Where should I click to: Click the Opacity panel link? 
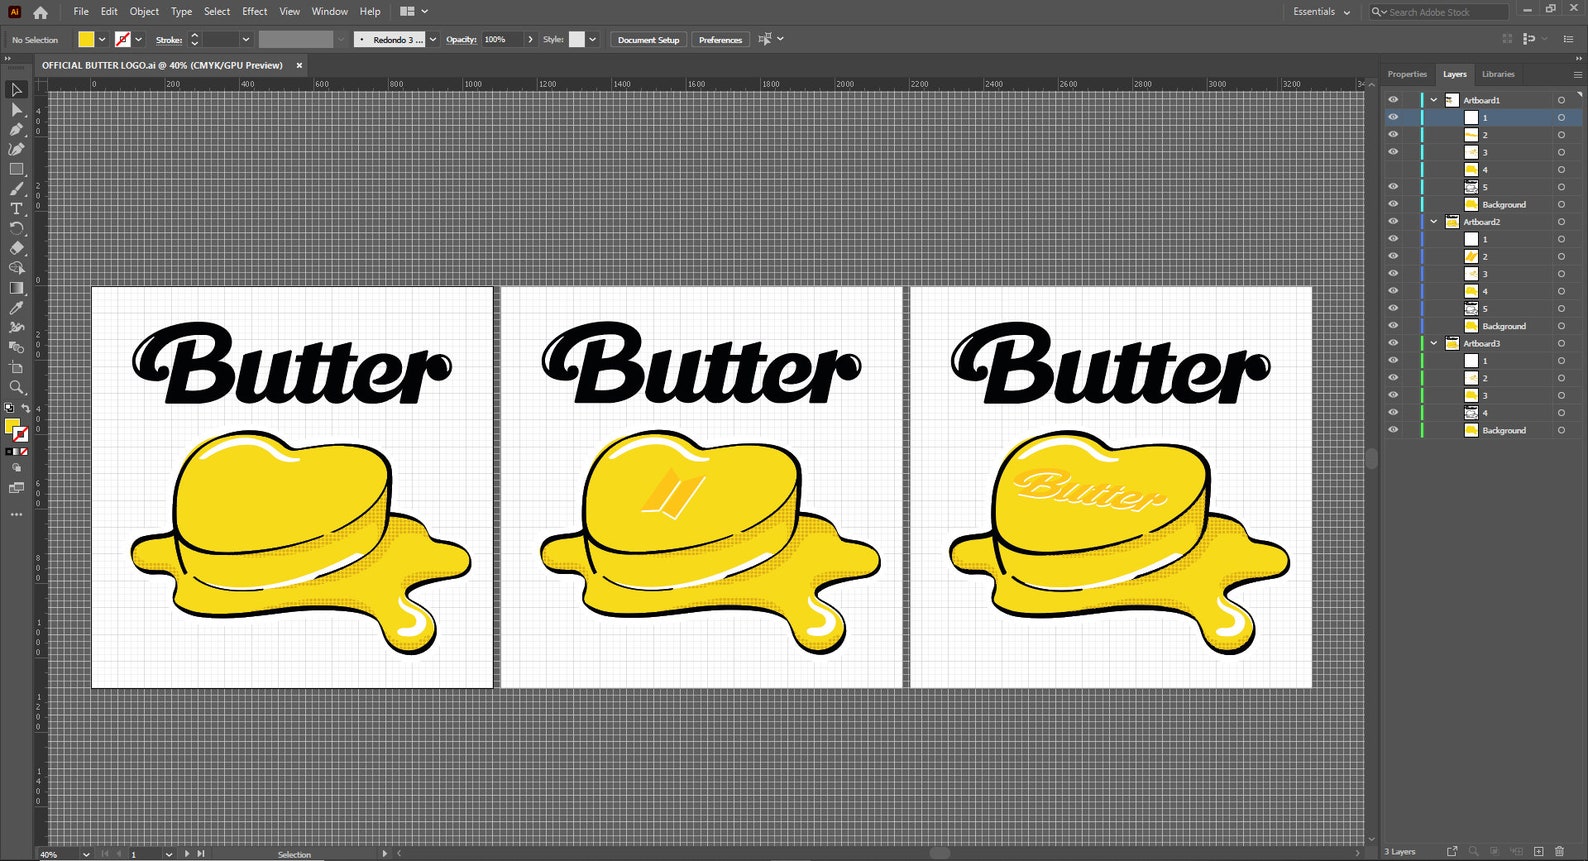[461, 40]
